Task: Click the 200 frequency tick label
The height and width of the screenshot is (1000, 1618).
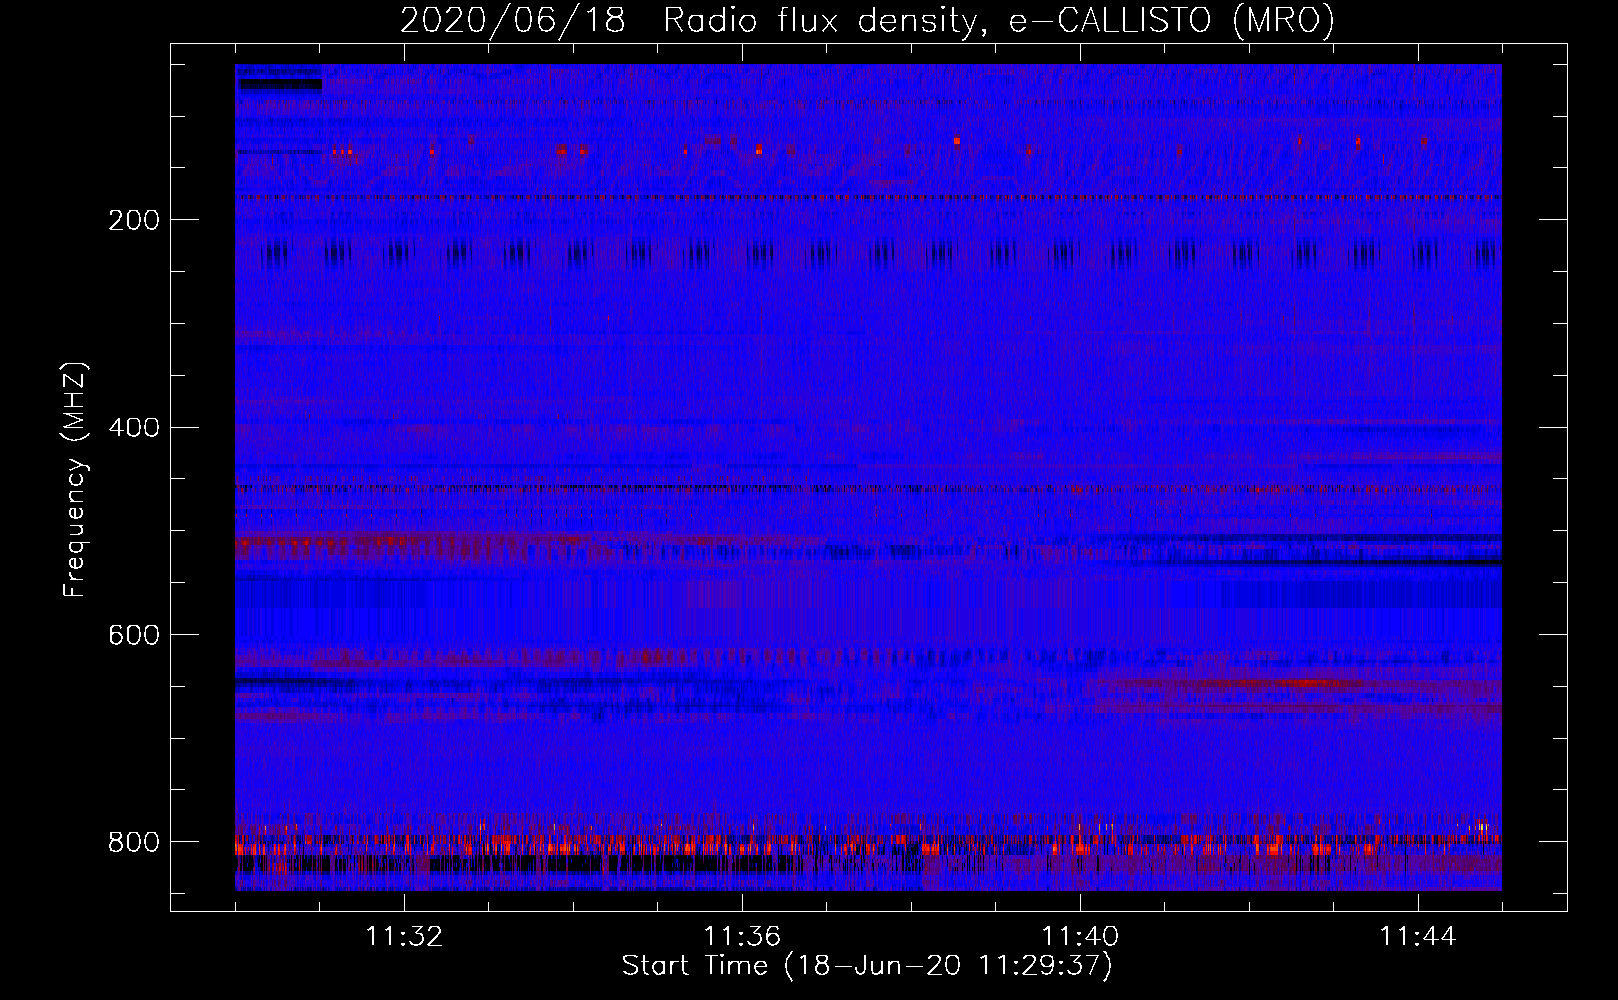Action: (x=134, y=221)
